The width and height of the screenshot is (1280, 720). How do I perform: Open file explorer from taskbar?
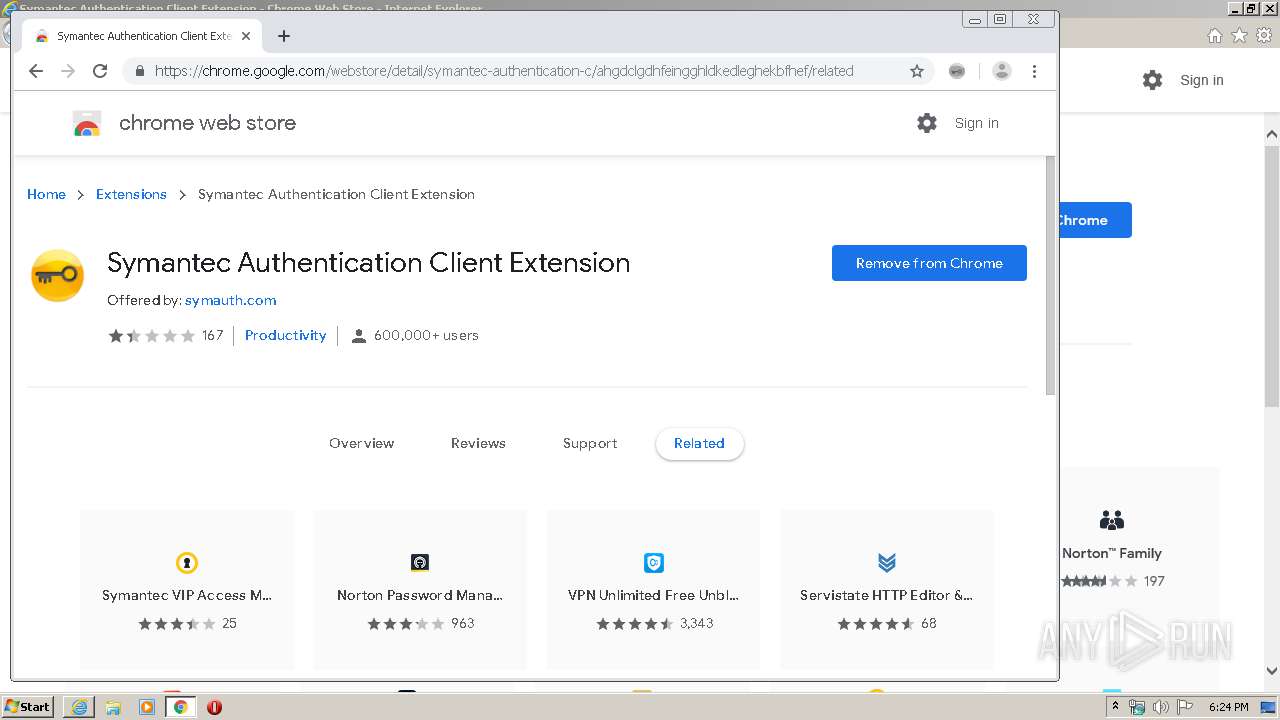coord(113,707)
